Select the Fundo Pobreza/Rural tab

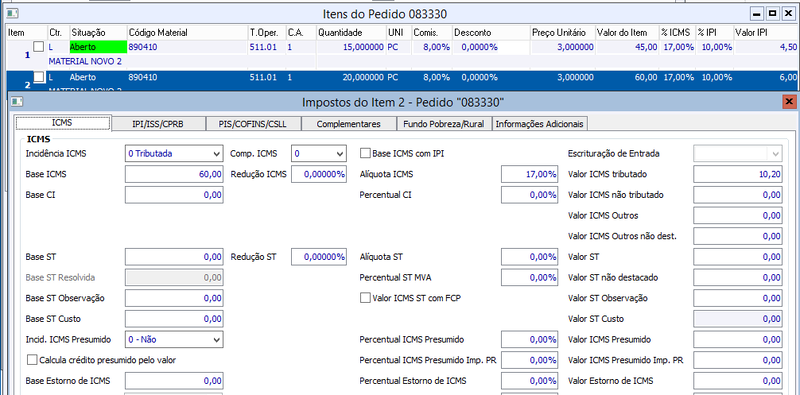[x=444, y=124]
